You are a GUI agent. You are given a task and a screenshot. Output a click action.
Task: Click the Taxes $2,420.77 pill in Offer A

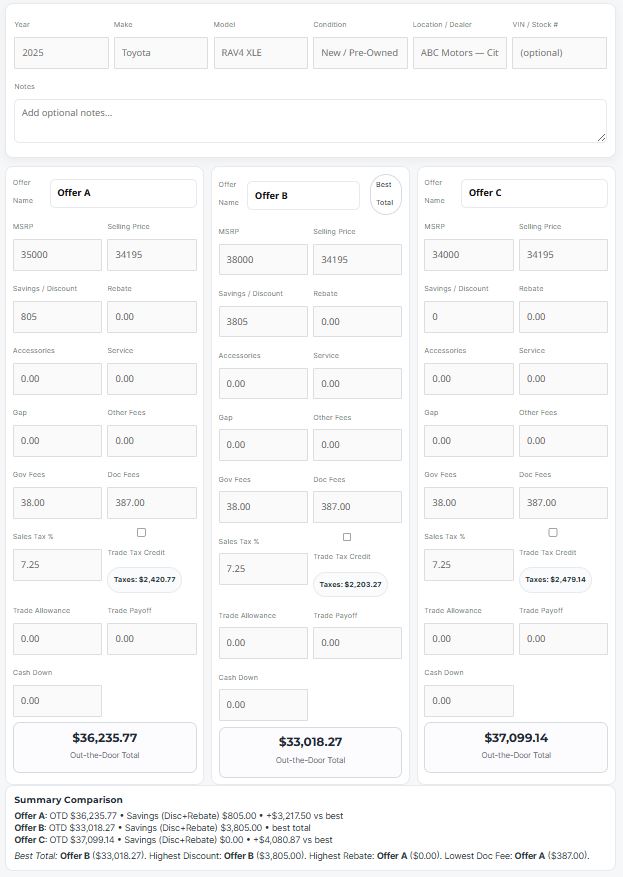pos(146,577)
